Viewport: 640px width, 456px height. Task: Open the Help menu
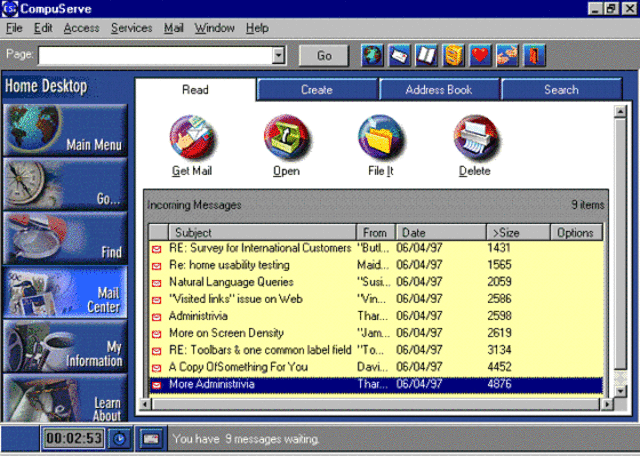point(257,28)
